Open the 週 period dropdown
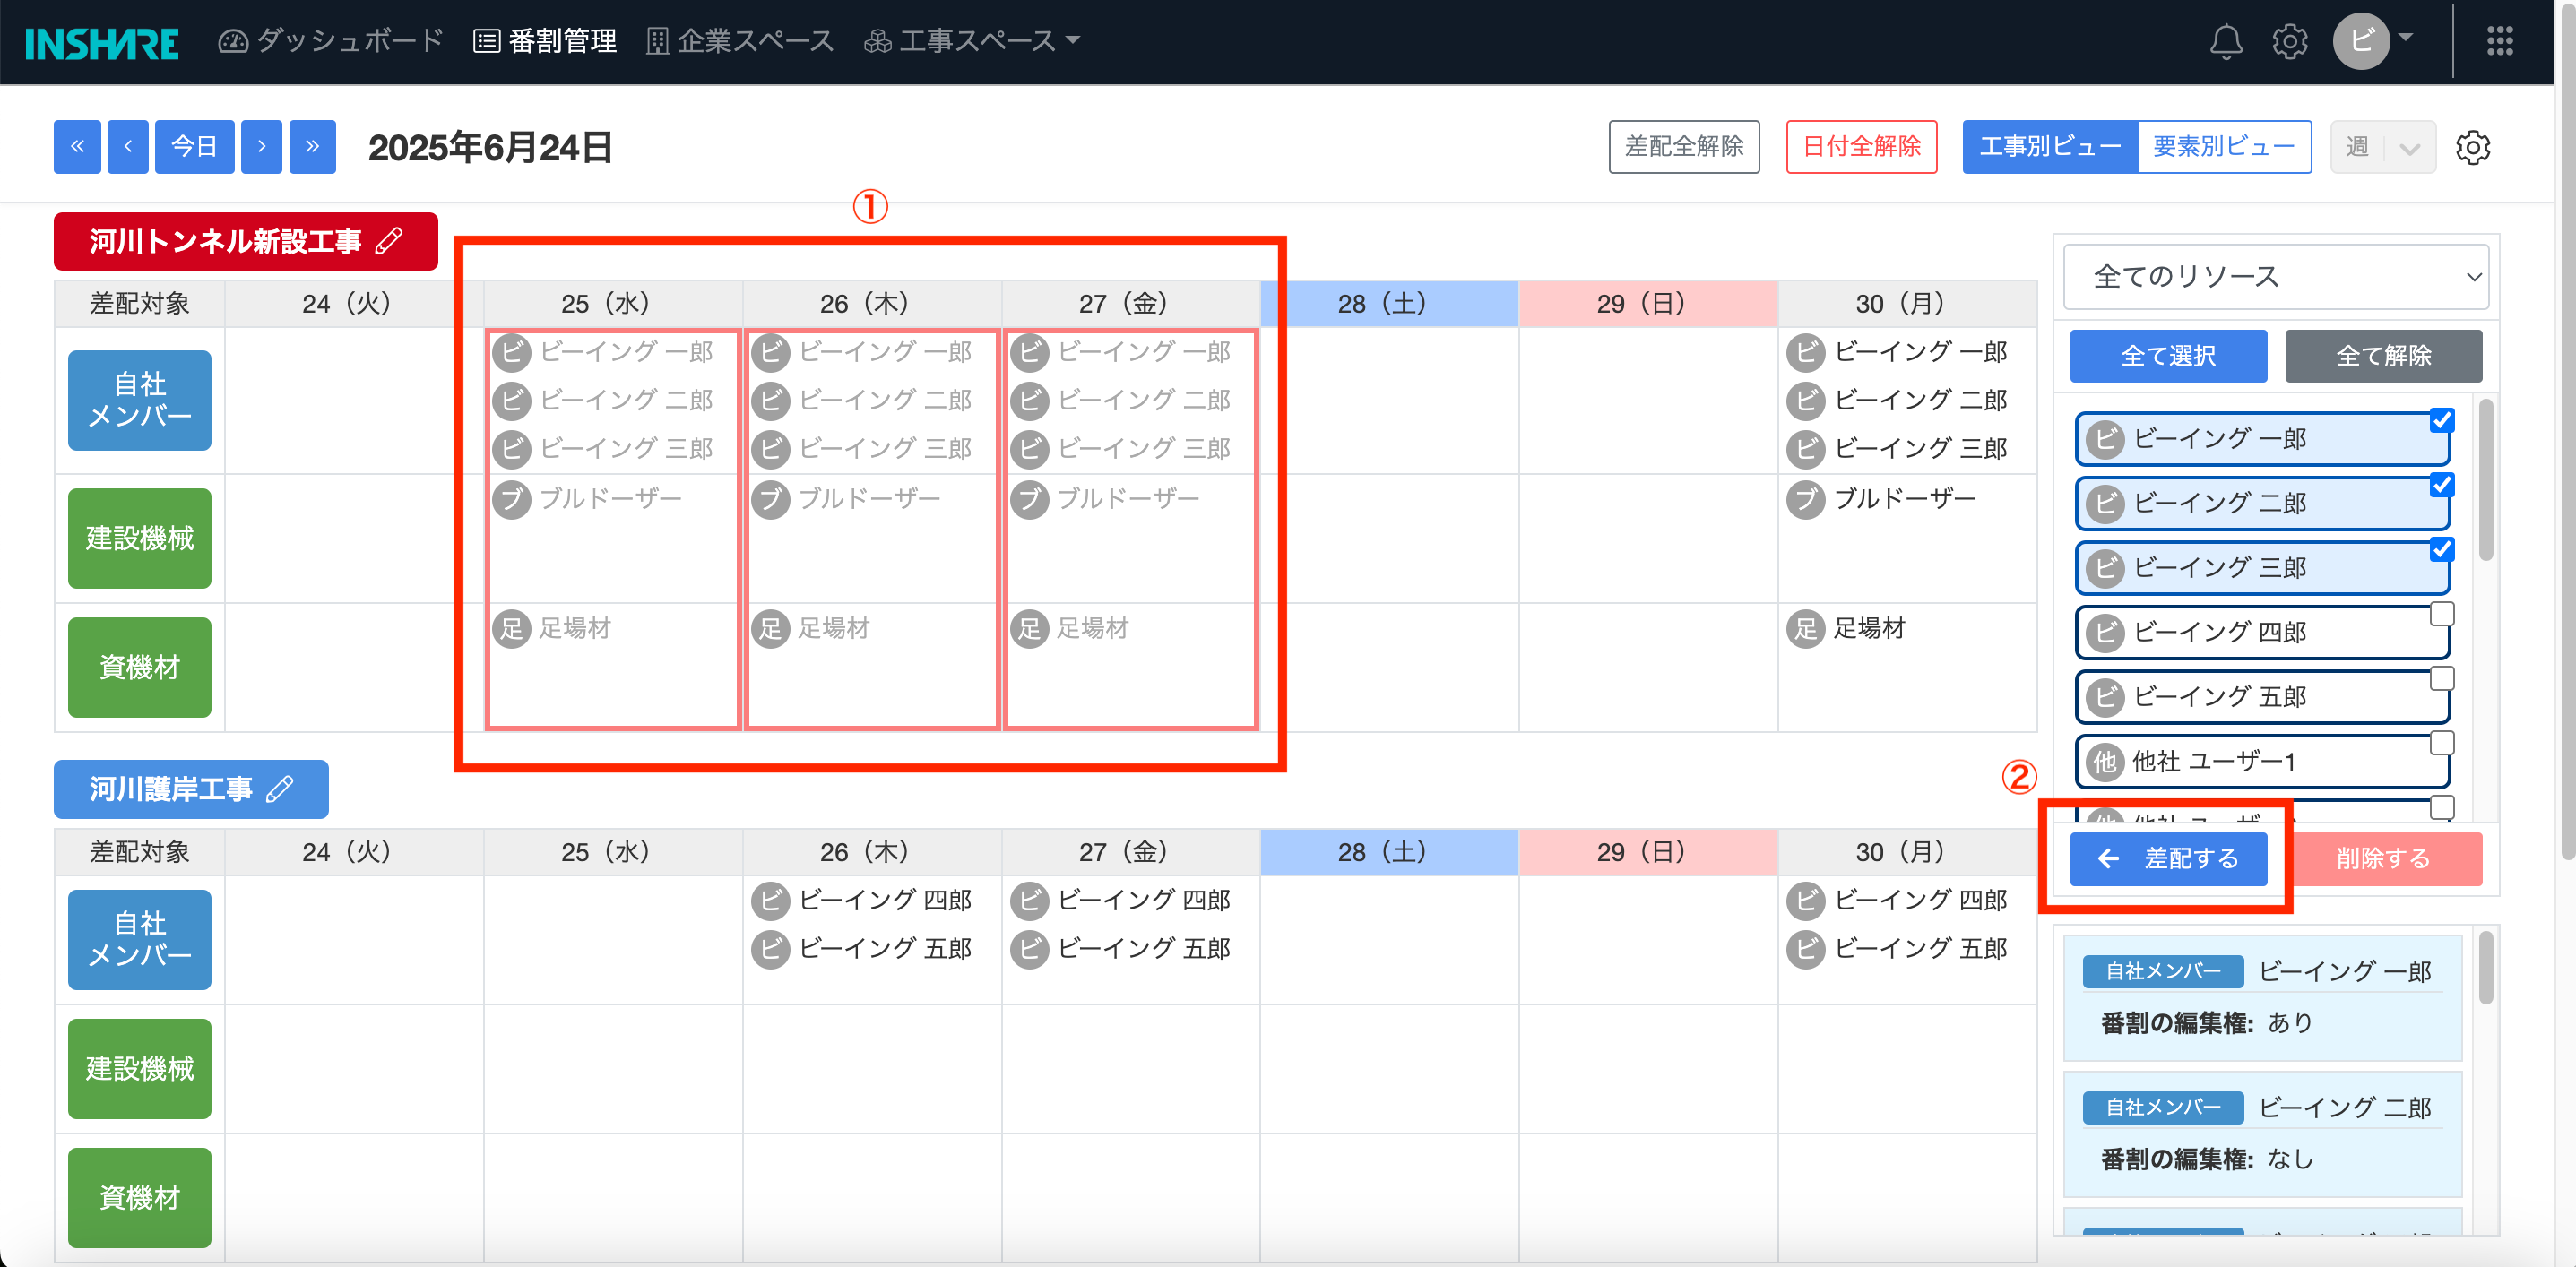The height and width of the screenshot is (1267, 2576). [2382, 147]
